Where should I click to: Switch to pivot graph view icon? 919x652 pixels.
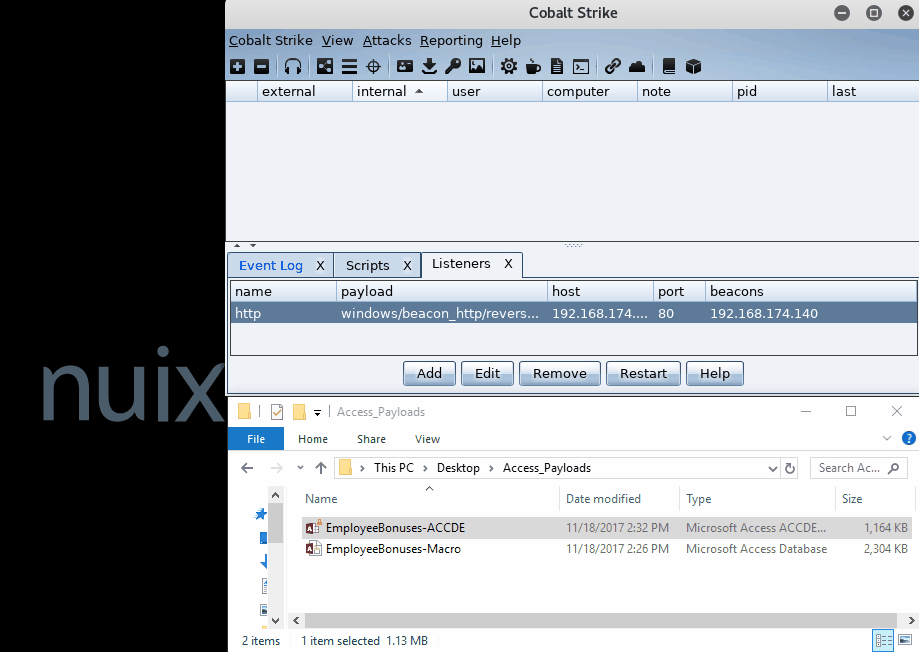[325, 67]
